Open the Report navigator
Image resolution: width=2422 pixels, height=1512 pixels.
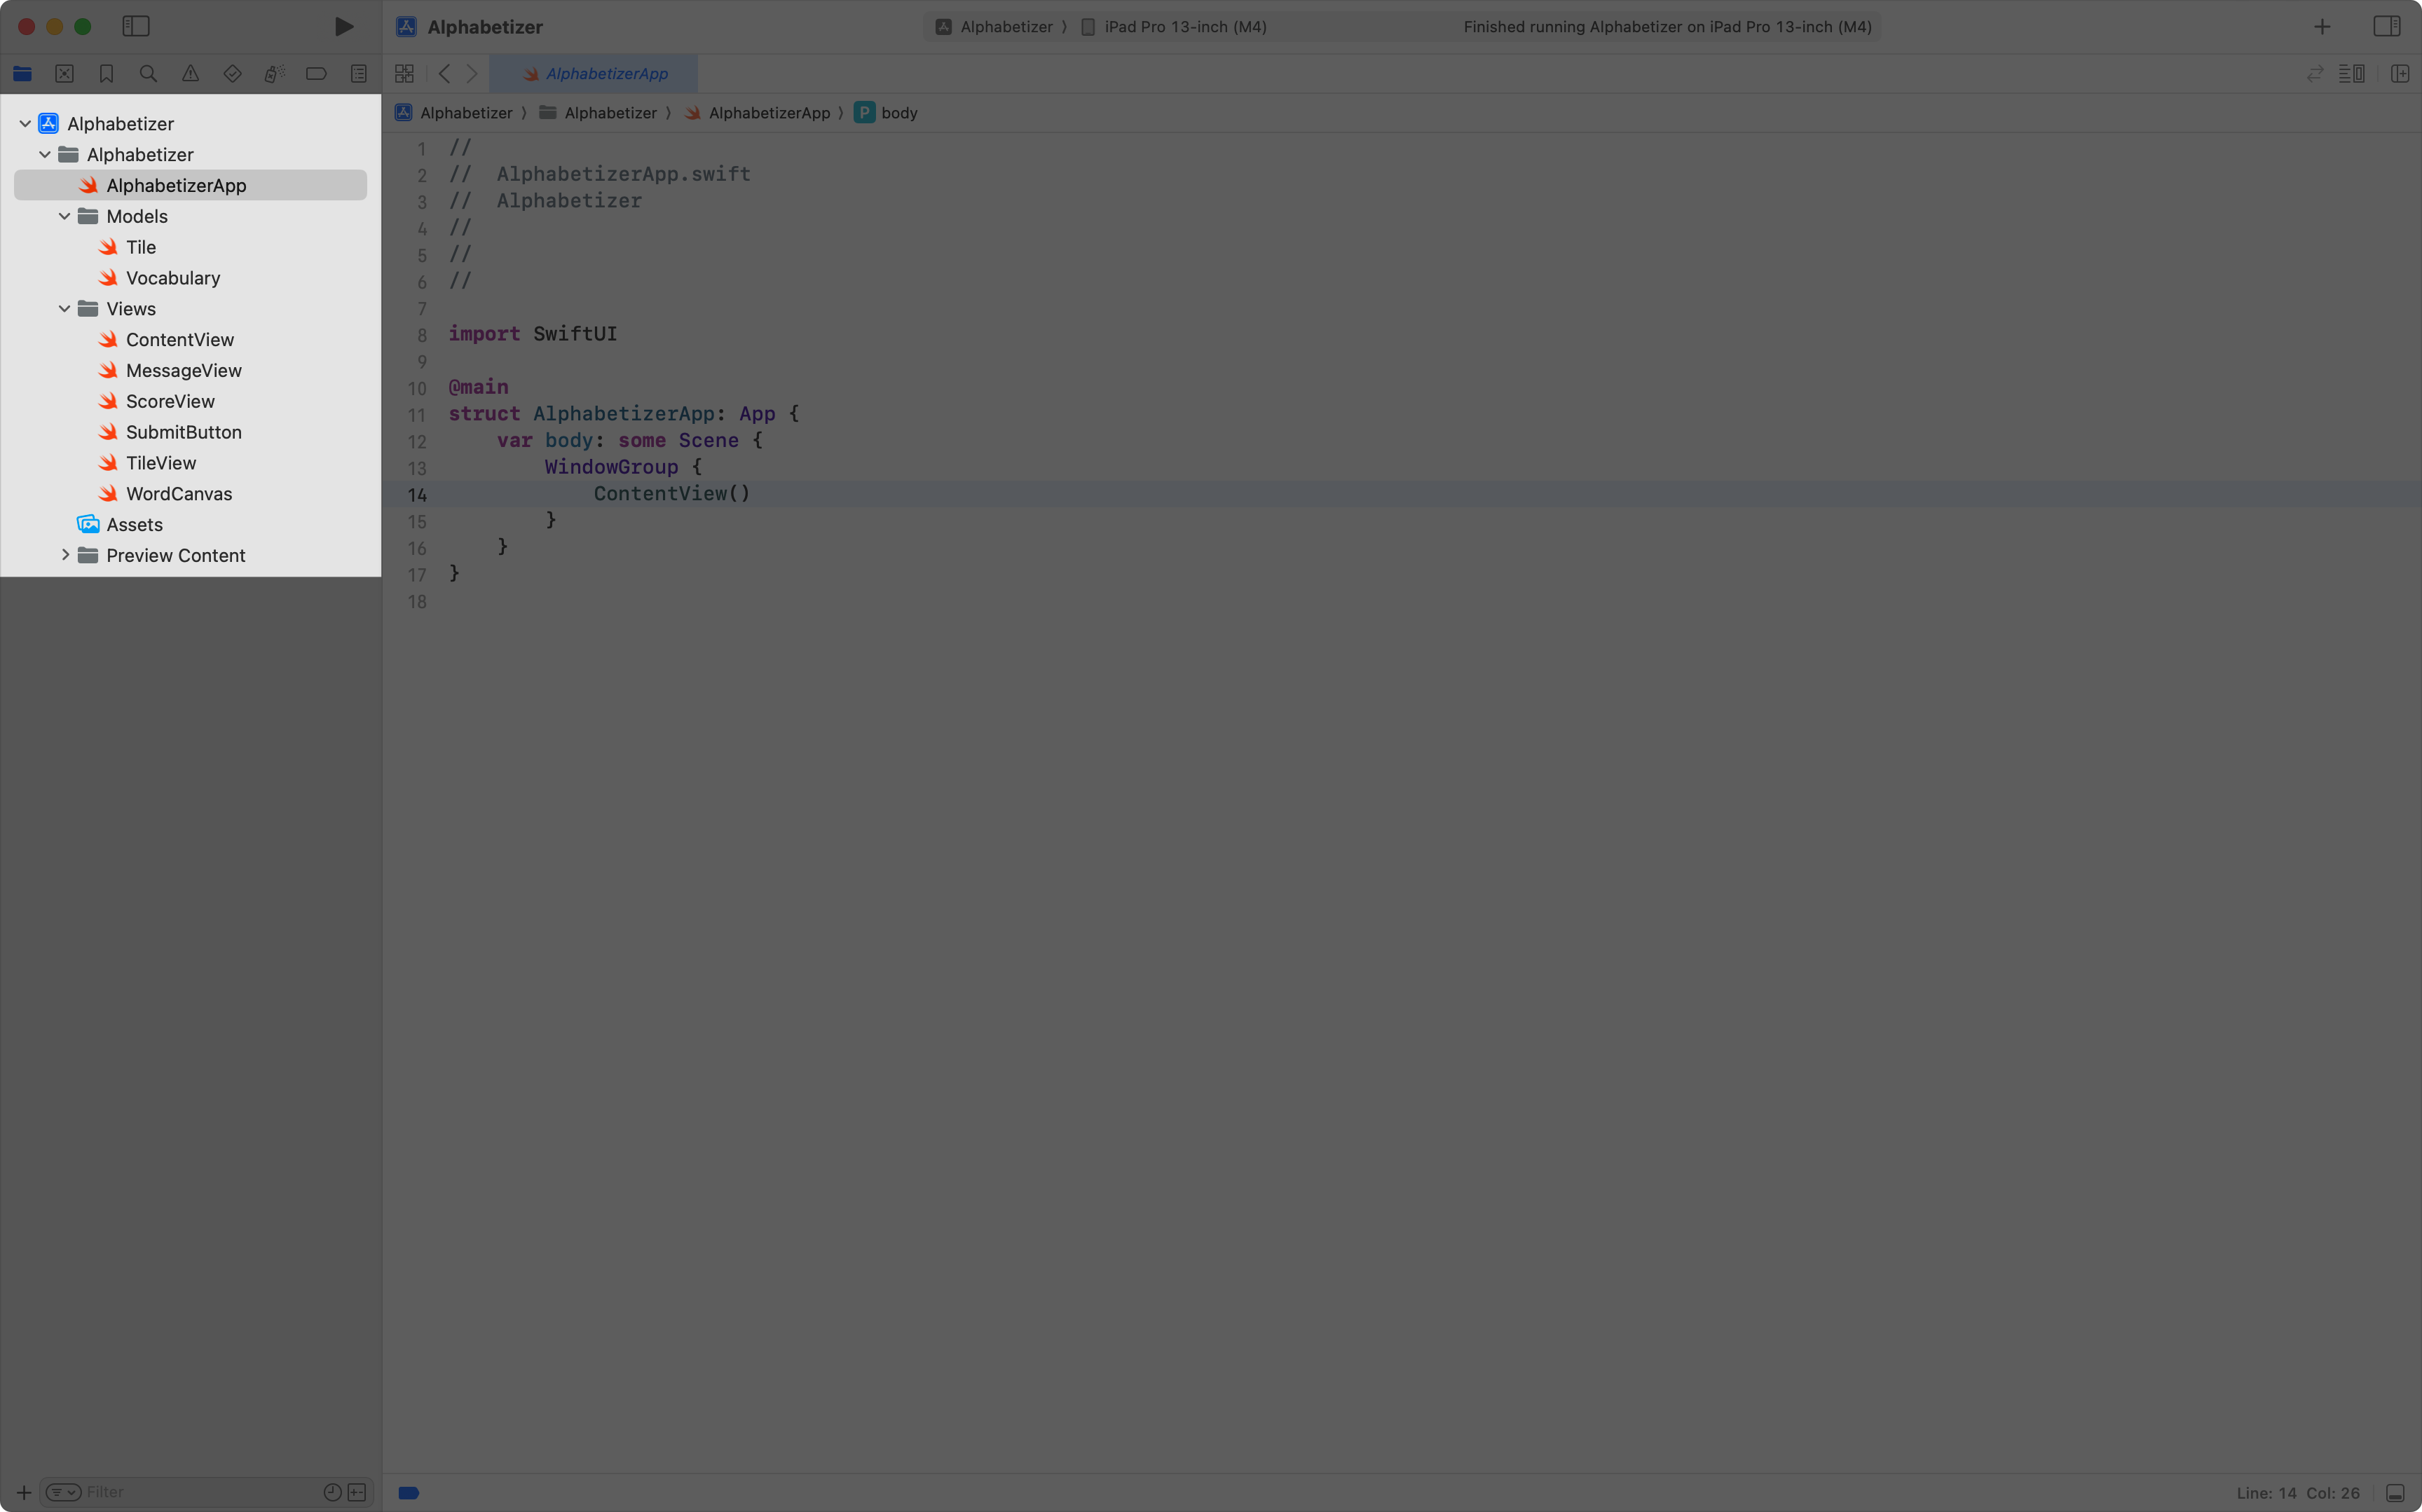(x=358, y=73)
